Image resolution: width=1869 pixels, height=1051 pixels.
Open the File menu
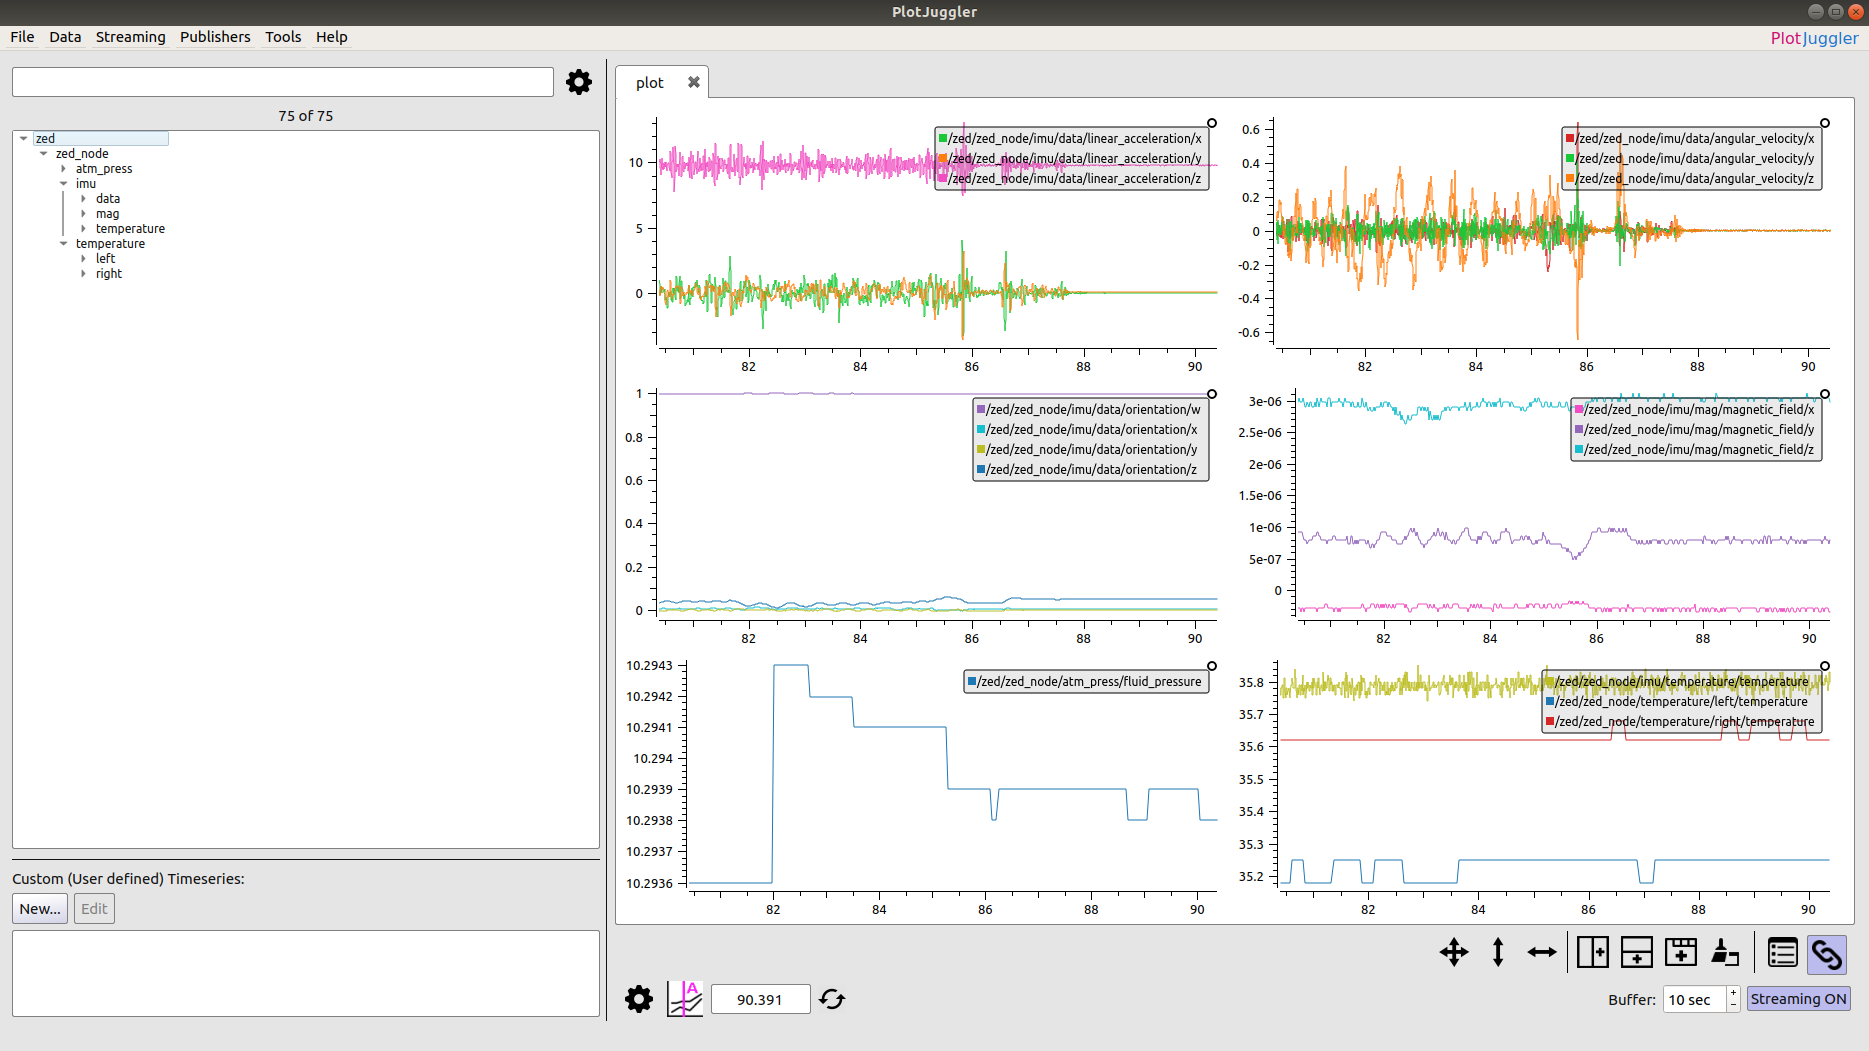click(x=22, y=37)
